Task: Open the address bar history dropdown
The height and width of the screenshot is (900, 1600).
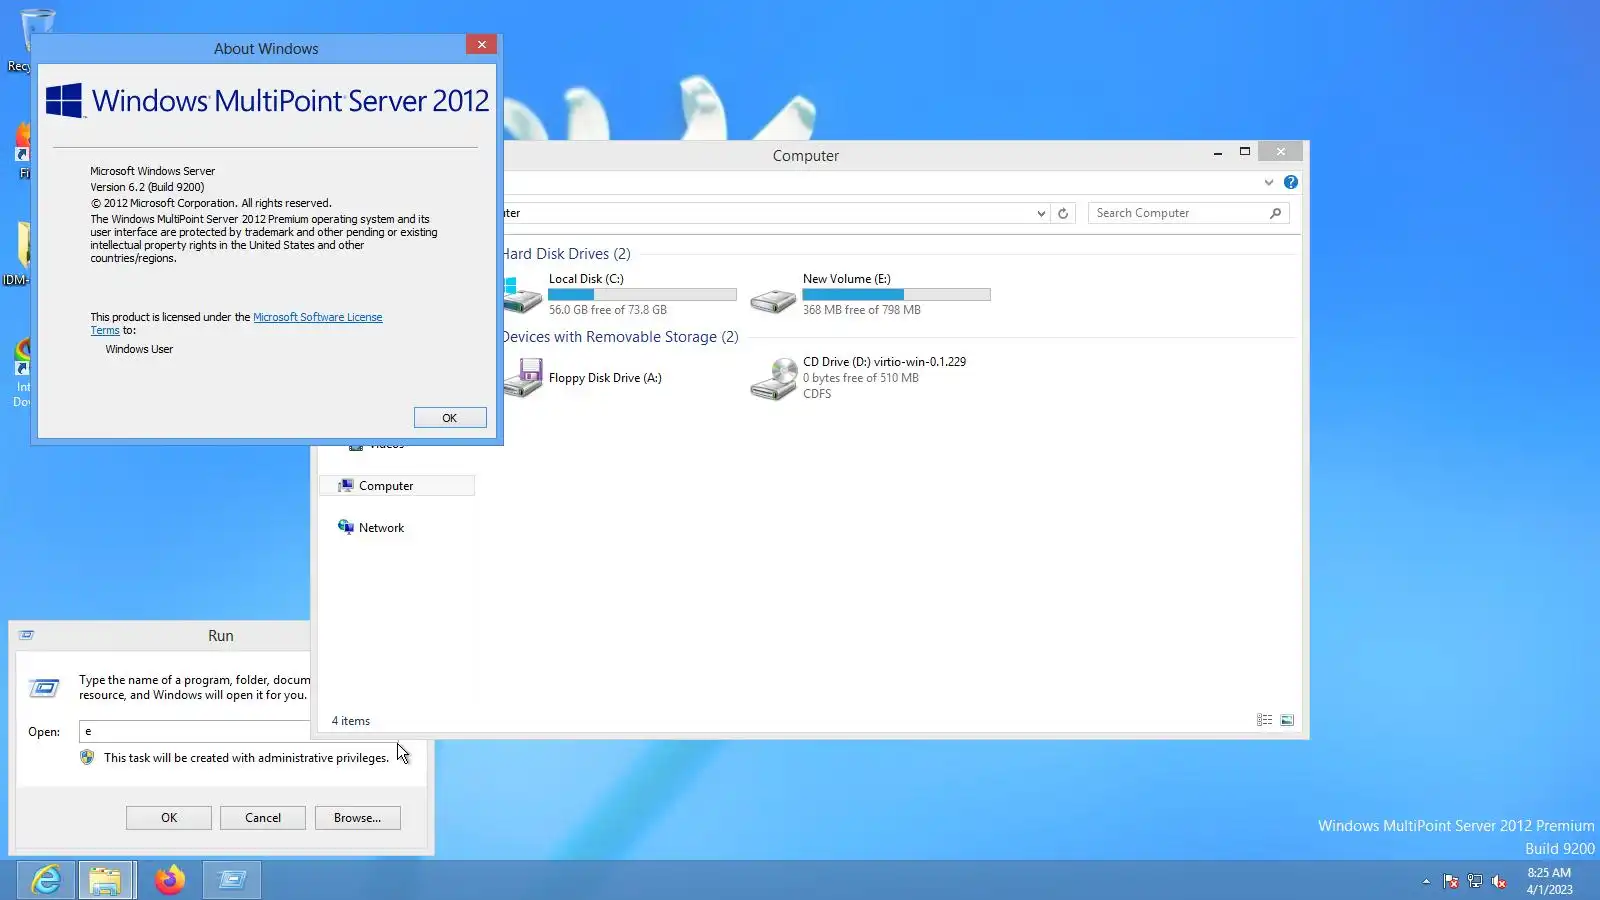Action: pos(1041,213)
